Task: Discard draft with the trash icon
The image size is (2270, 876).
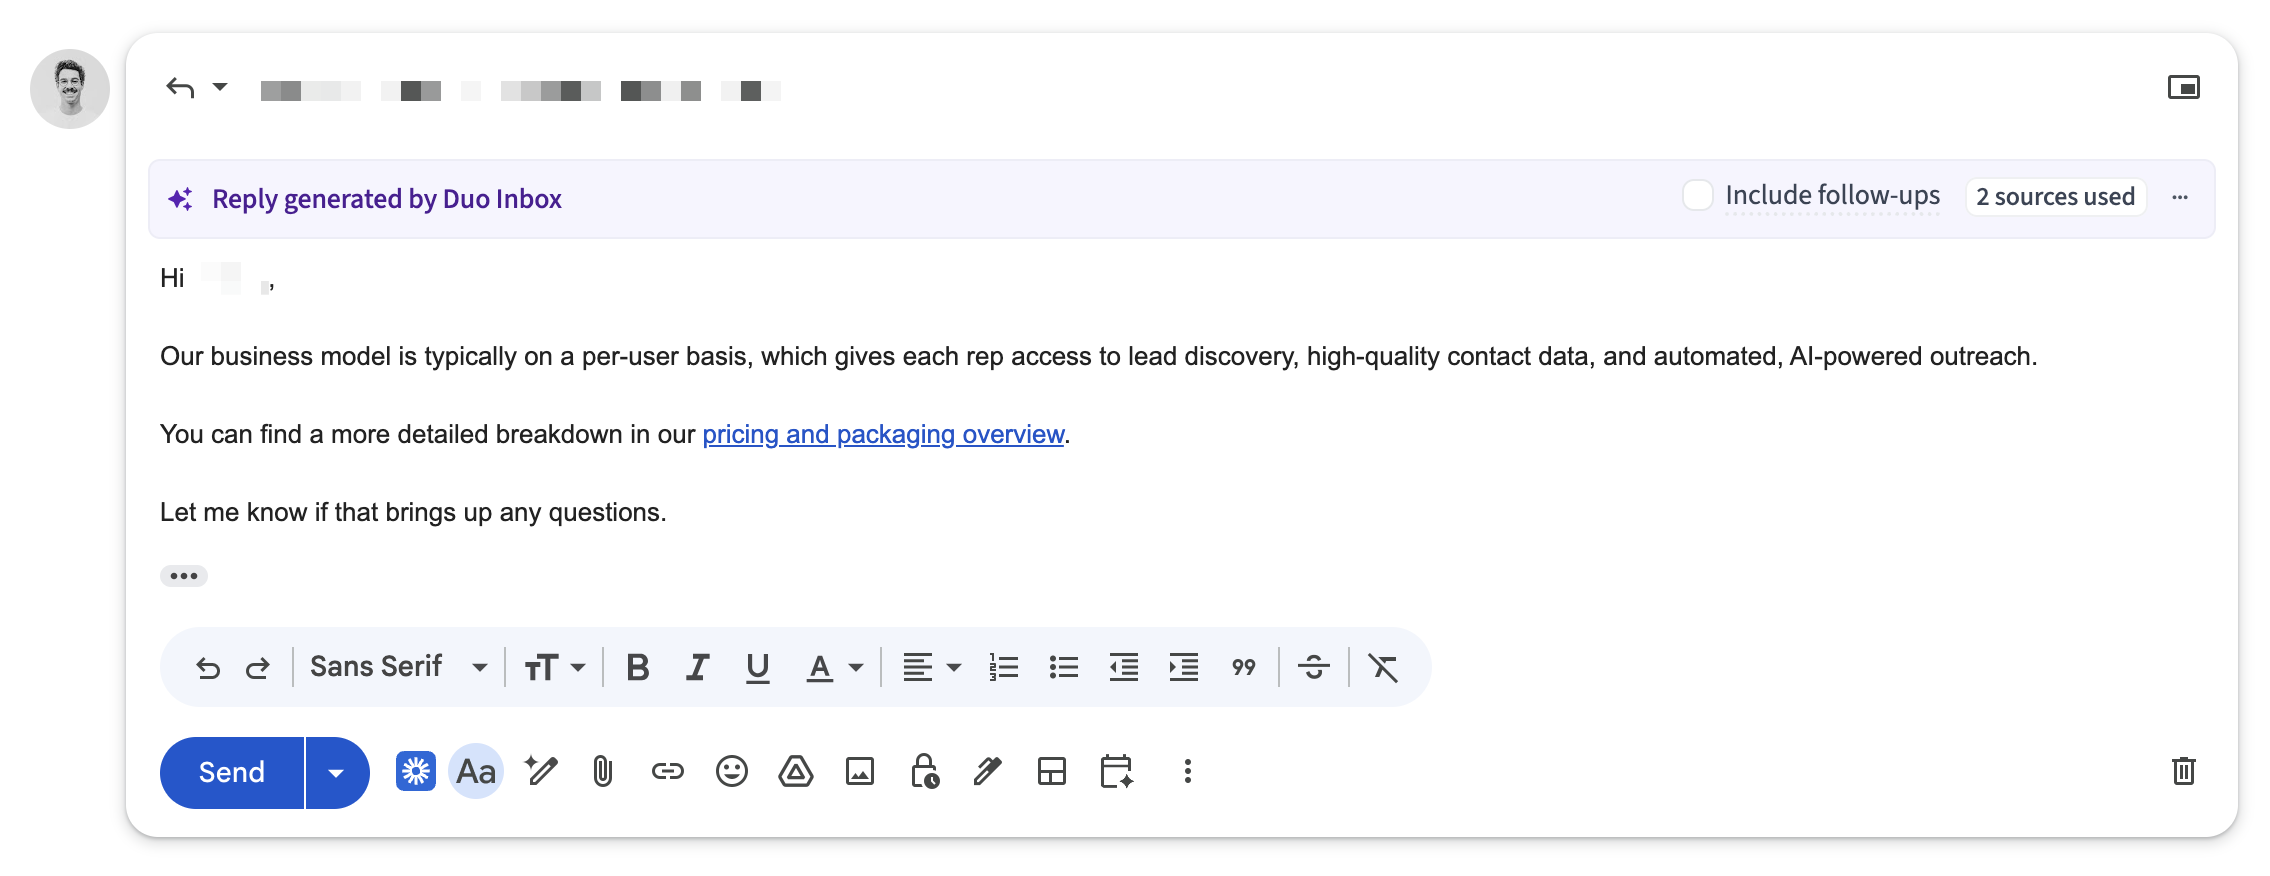Action: click(2183, 772)
